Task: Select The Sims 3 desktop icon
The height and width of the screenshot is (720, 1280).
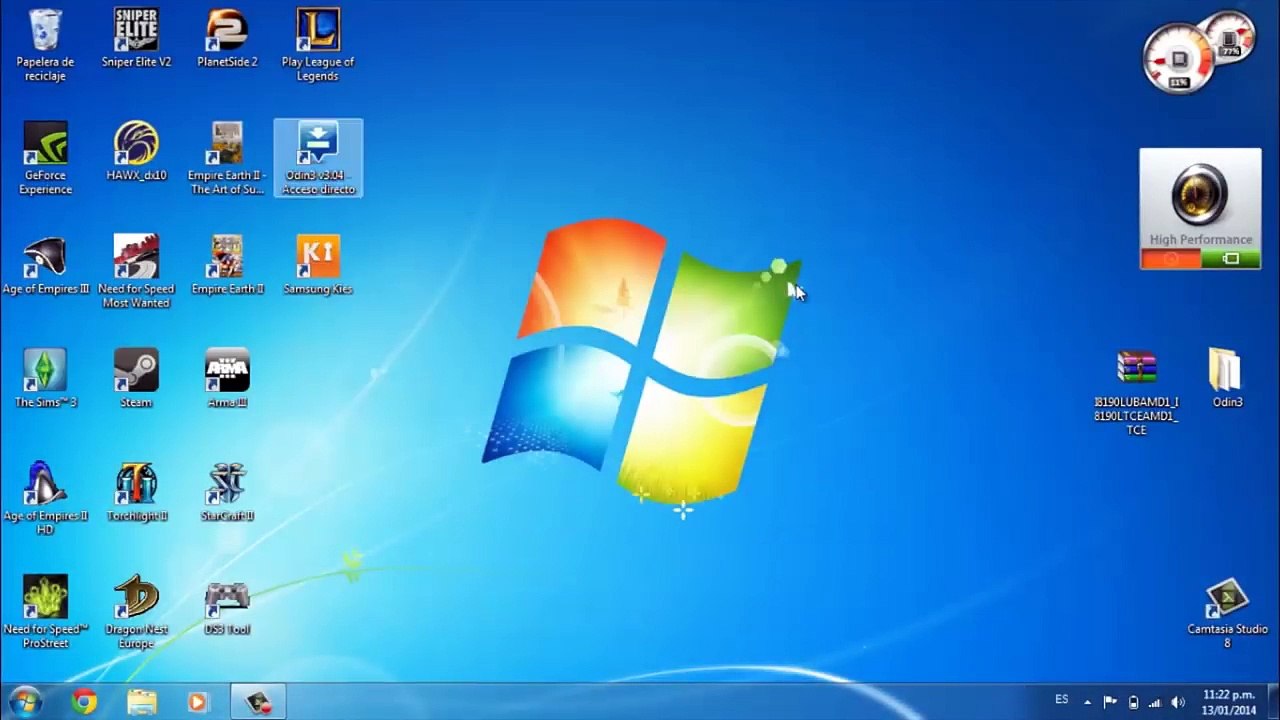Action: (x=45, y=379)
